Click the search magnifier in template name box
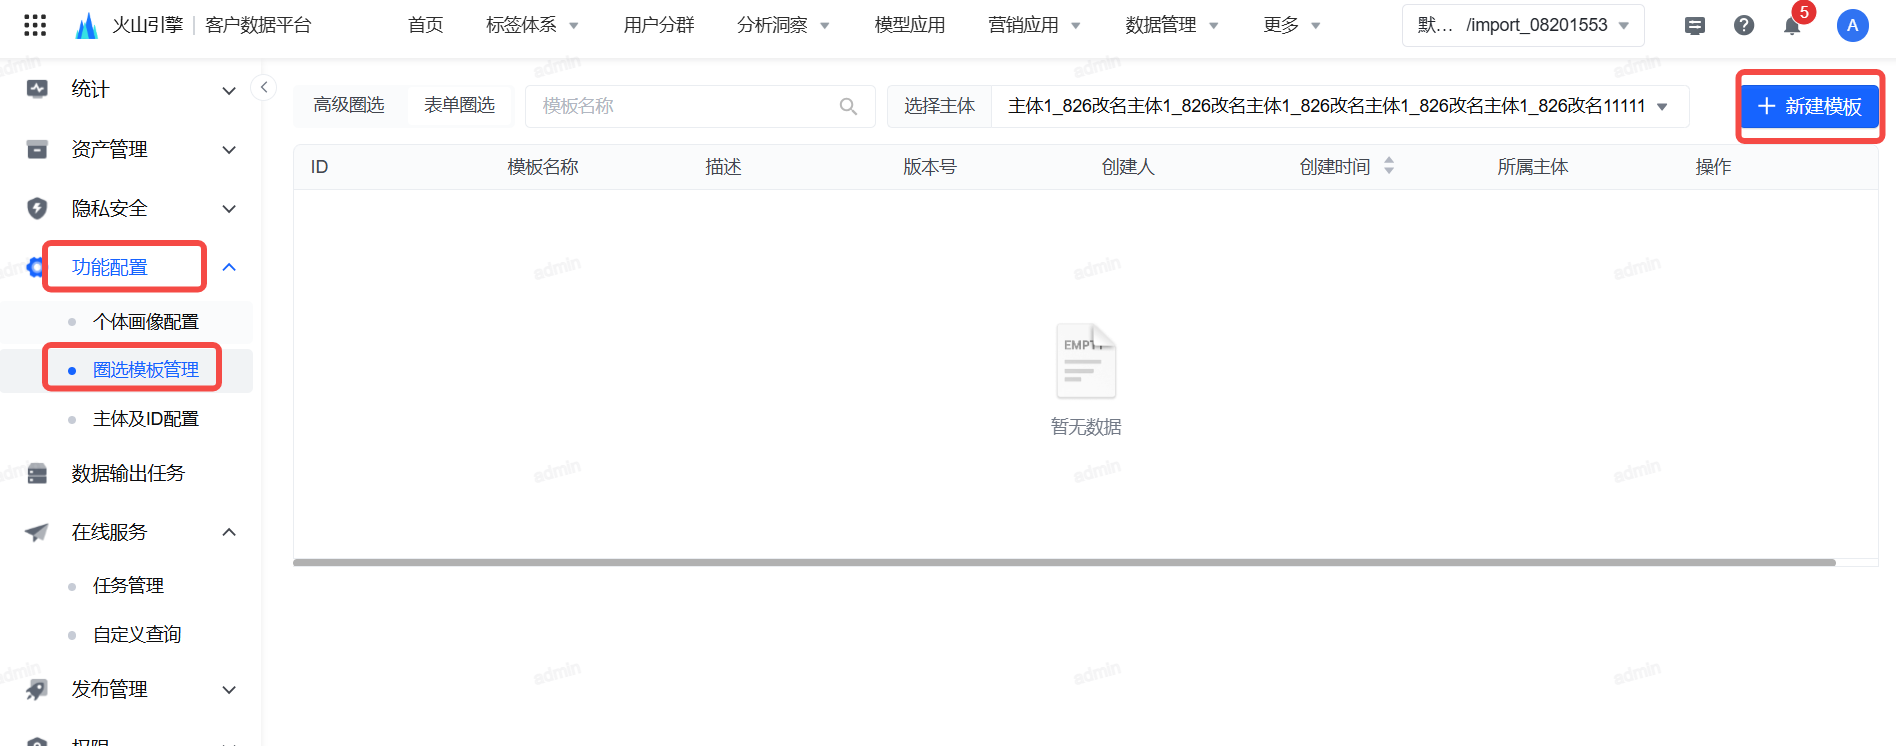1896x746 pixels. point(848,106)
